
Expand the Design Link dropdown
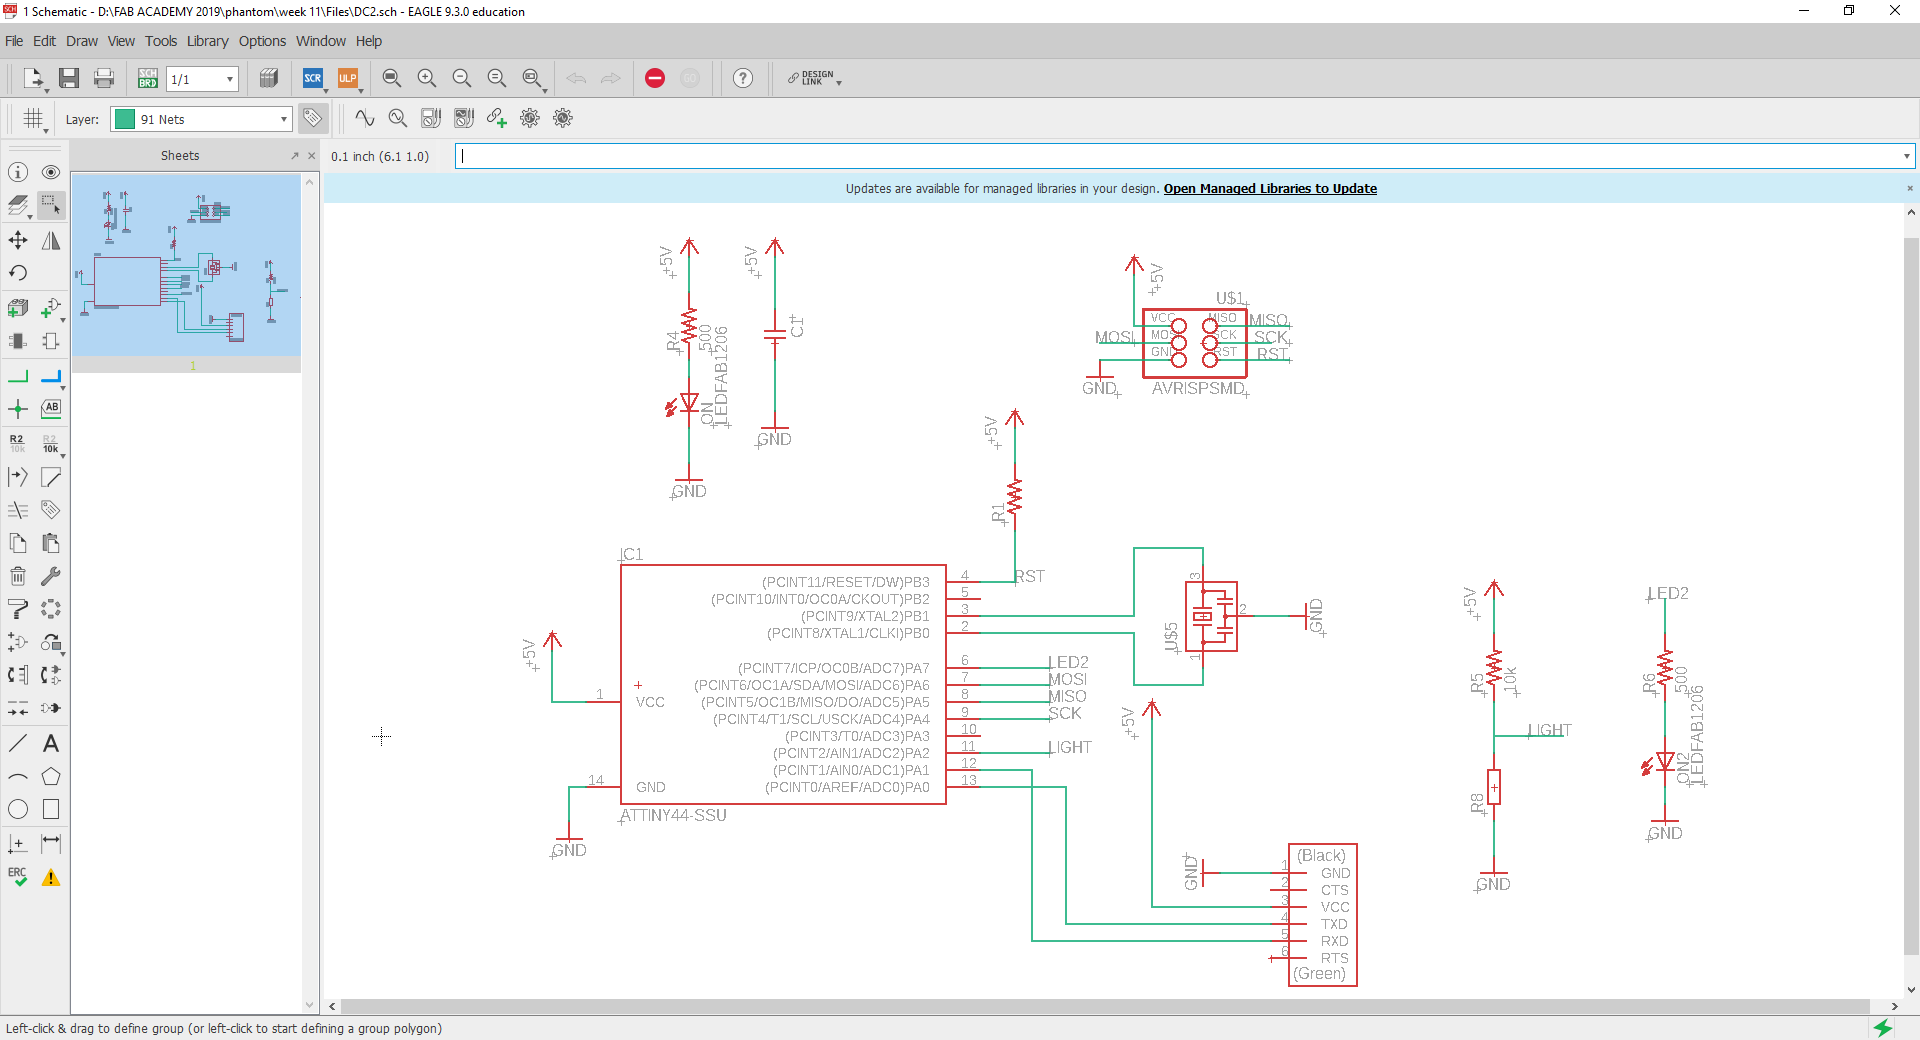pyautogui.click(x=839, y=83)
